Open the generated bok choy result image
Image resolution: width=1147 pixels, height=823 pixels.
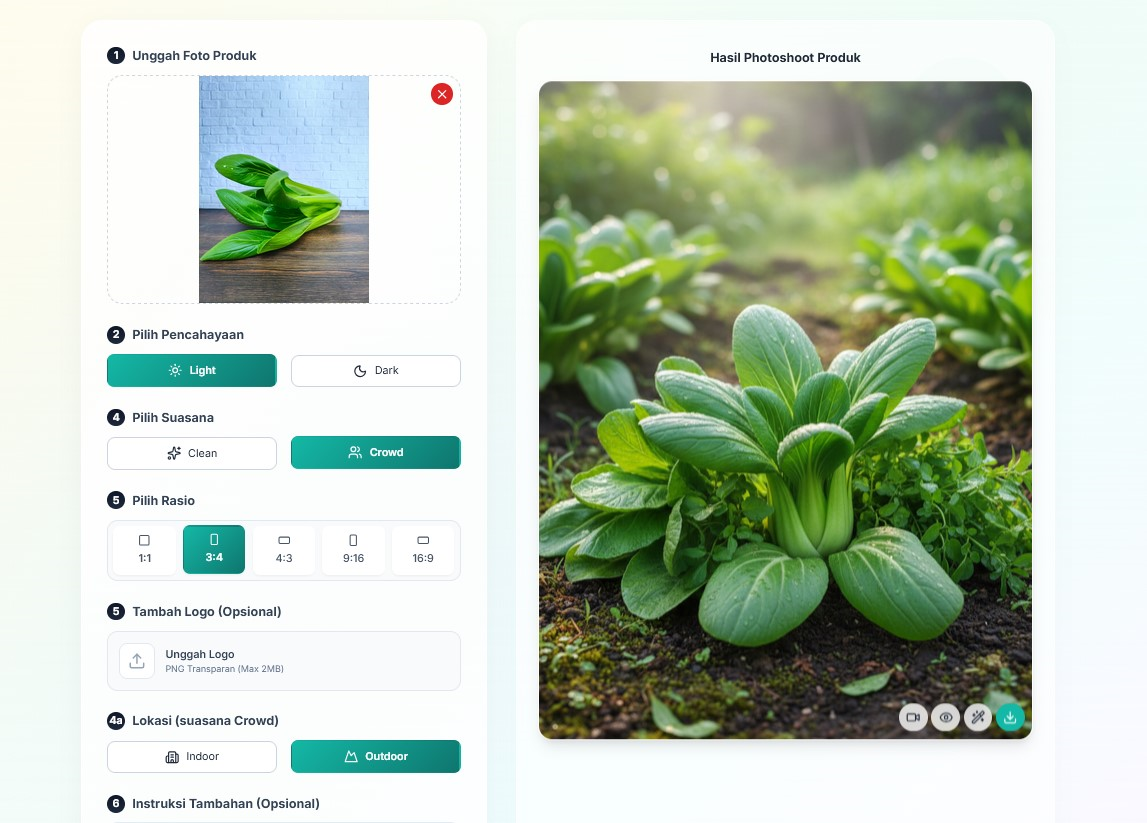coord(785,410)
